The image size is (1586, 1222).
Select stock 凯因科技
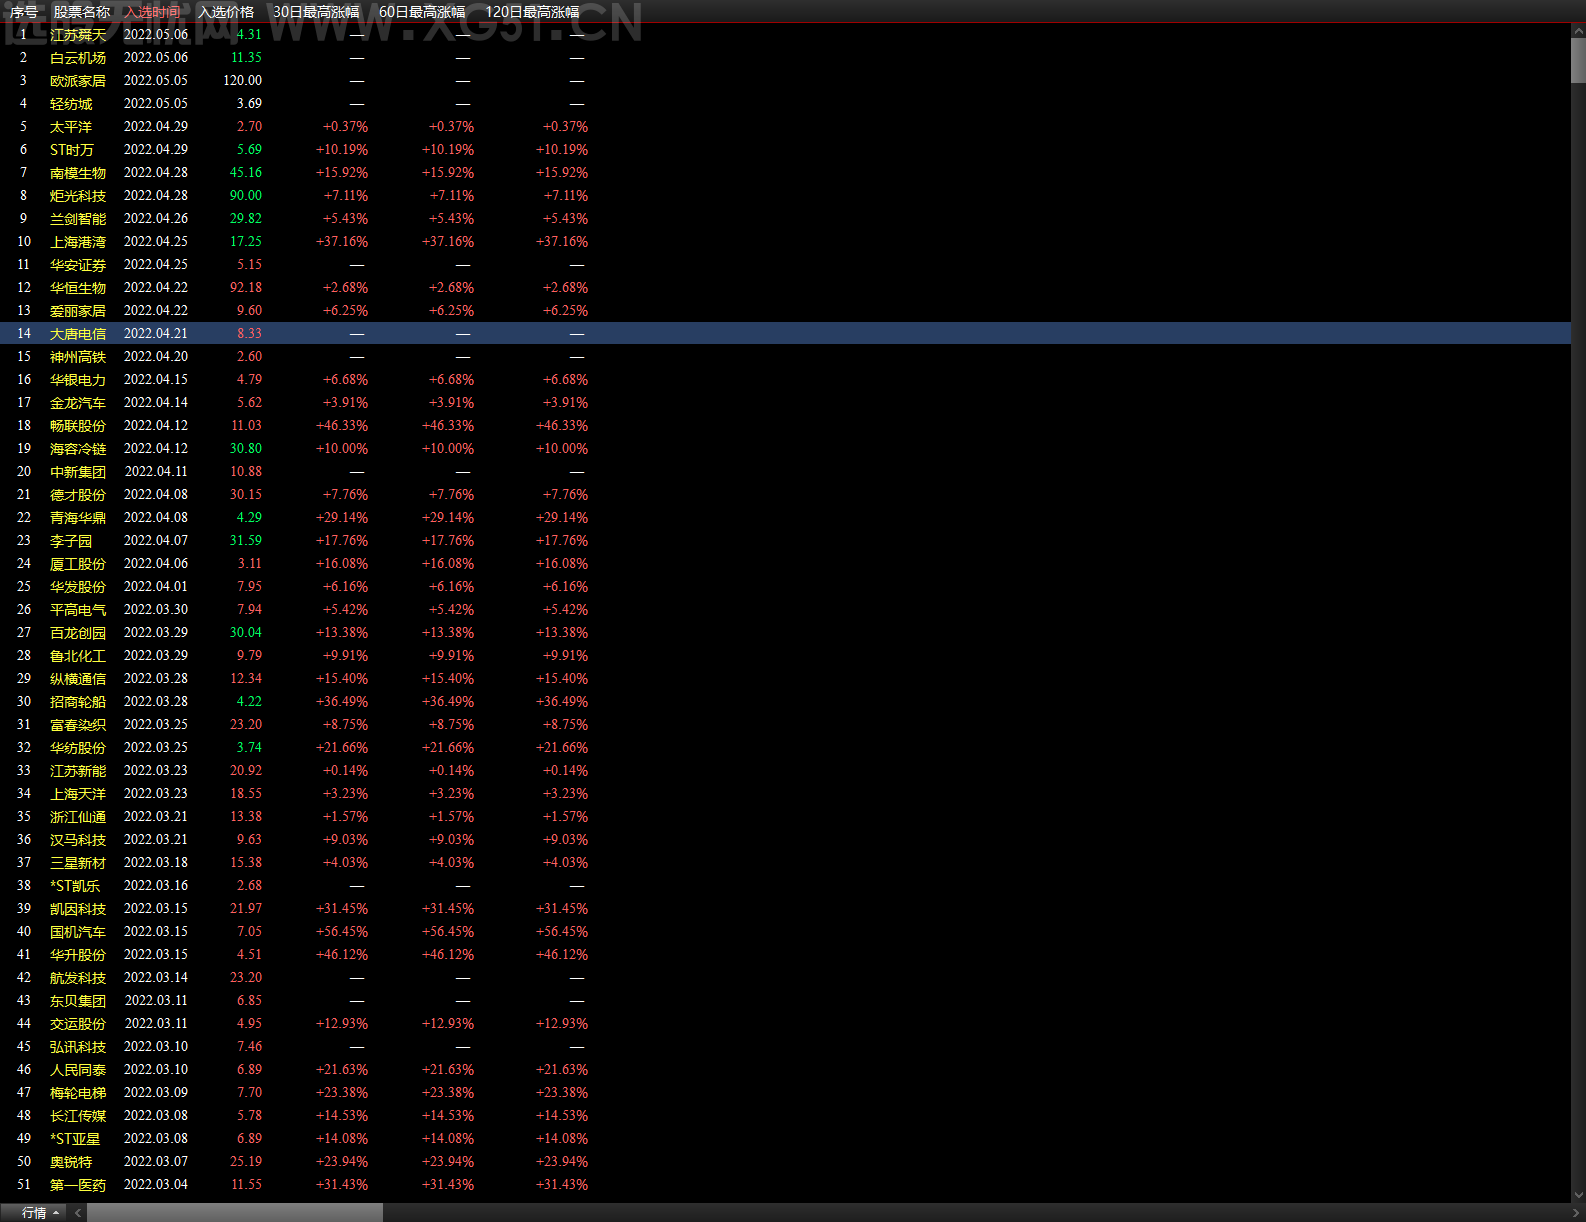[x=78, y=909]
